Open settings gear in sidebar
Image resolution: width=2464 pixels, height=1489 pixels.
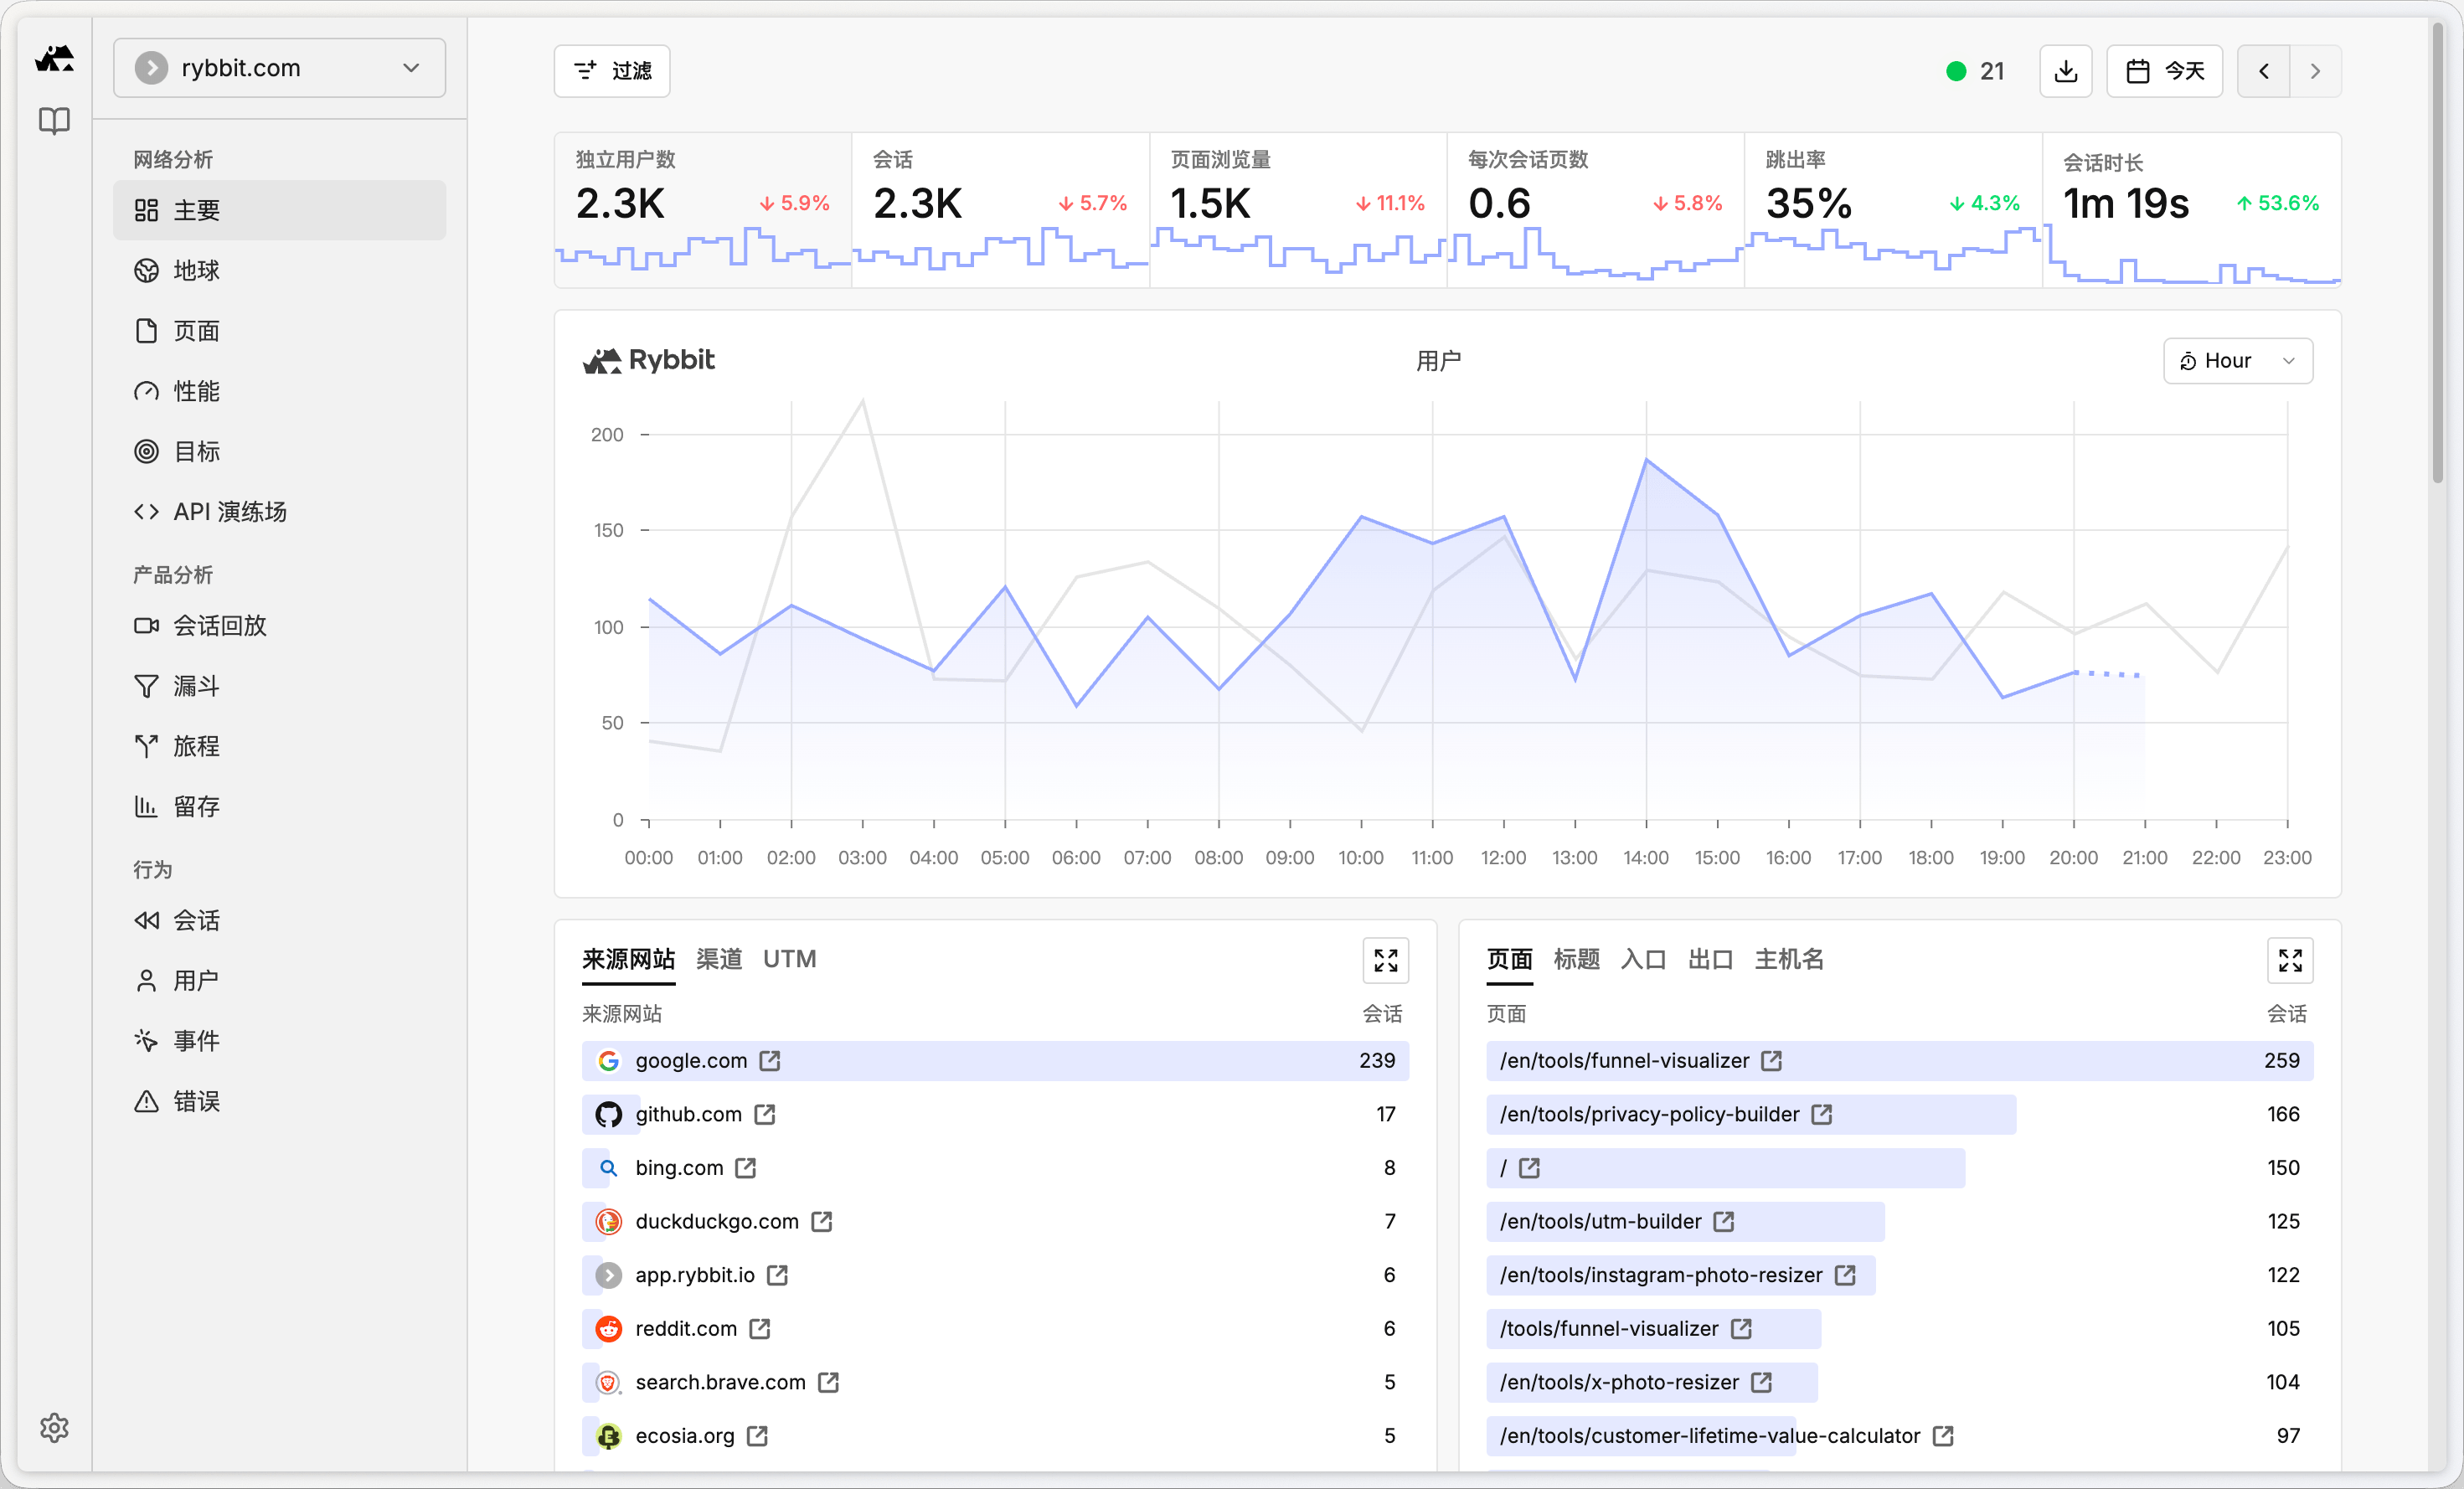[x=54, y=1427]
